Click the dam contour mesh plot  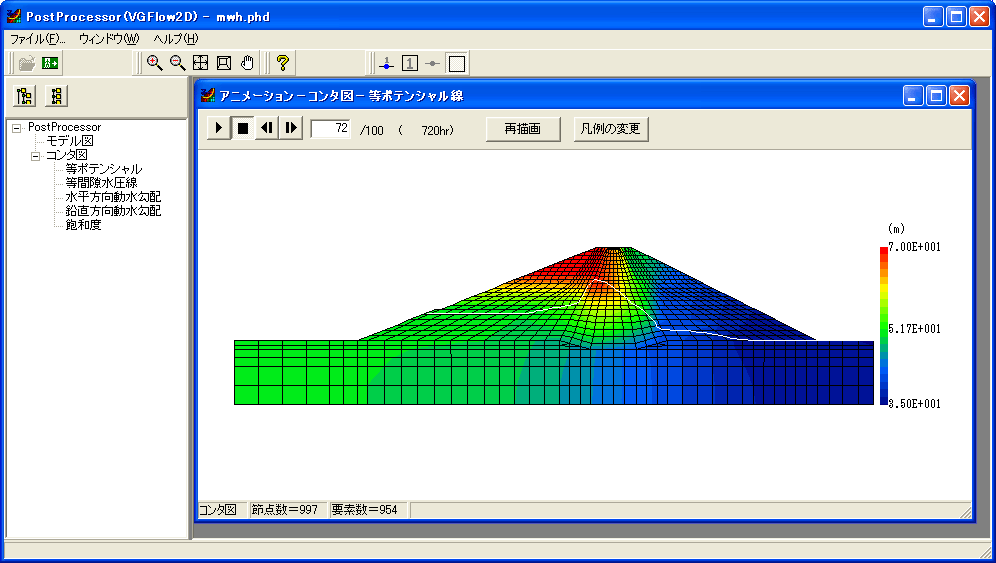point(554,326)
